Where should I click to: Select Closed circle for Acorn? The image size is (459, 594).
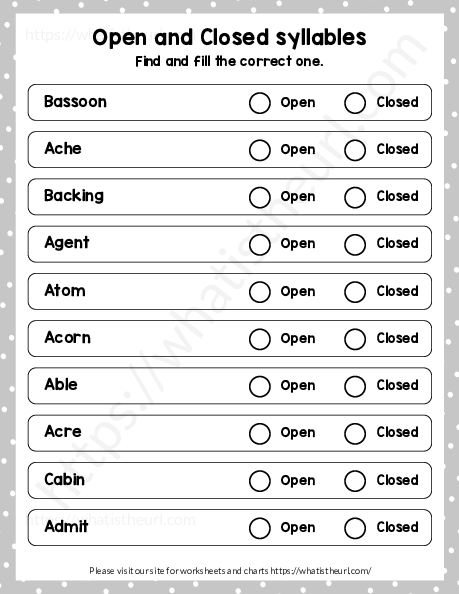(x=355, y=339)
